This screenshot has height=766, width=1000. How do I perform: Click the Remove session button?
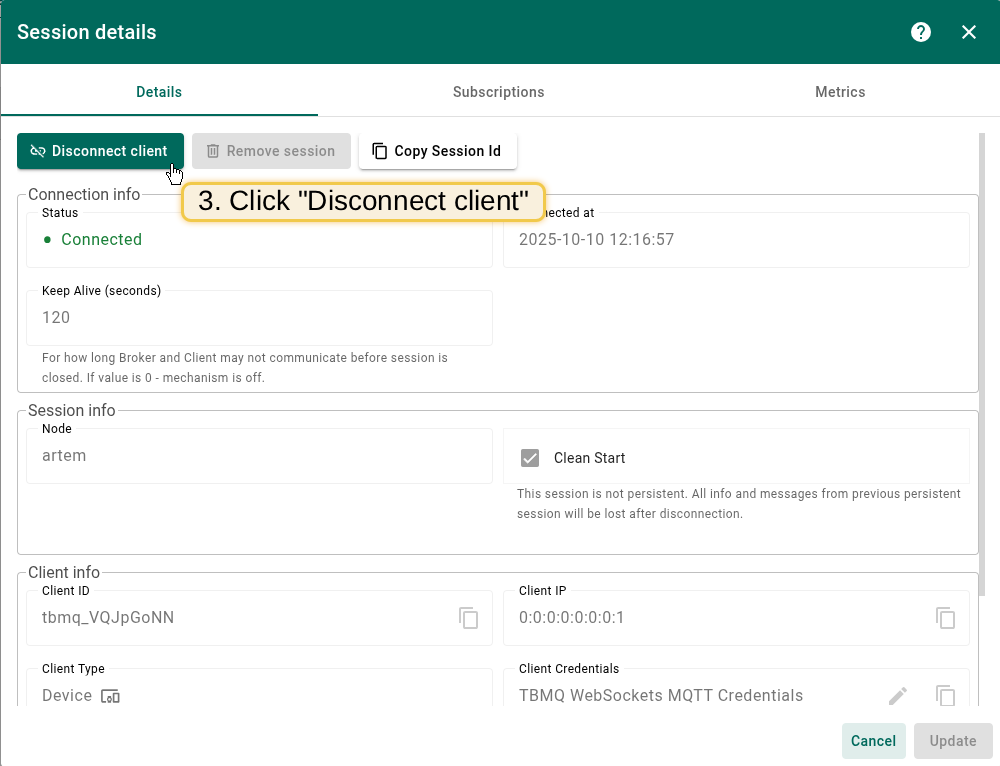point(271,151)
